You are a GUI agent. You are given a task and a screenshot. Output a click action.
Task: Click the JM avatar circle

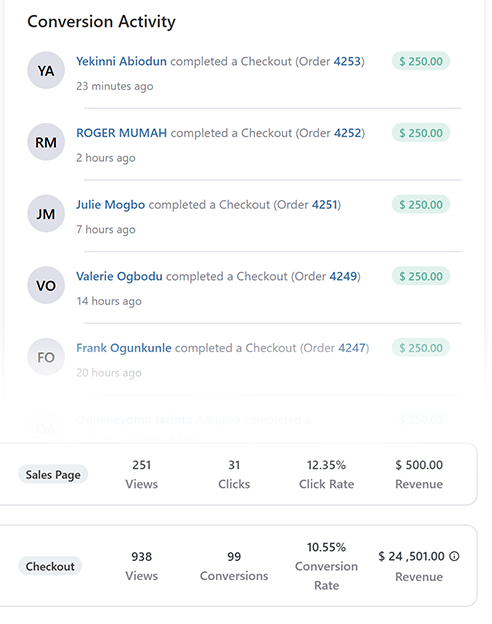[x=46, y=214]
